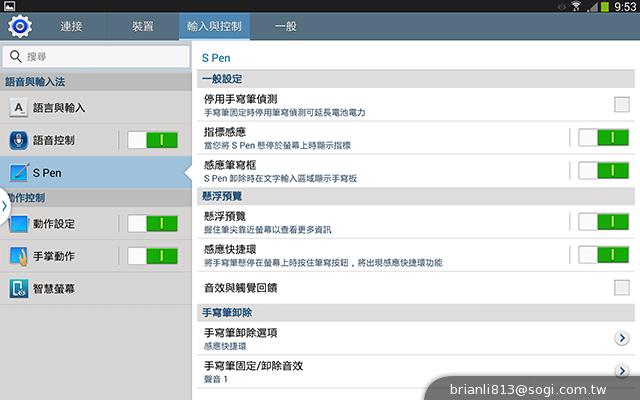Tap the 智慧螢幕 smart screen icon
This screenshot has height=400, width=640.
coord(19,289)
